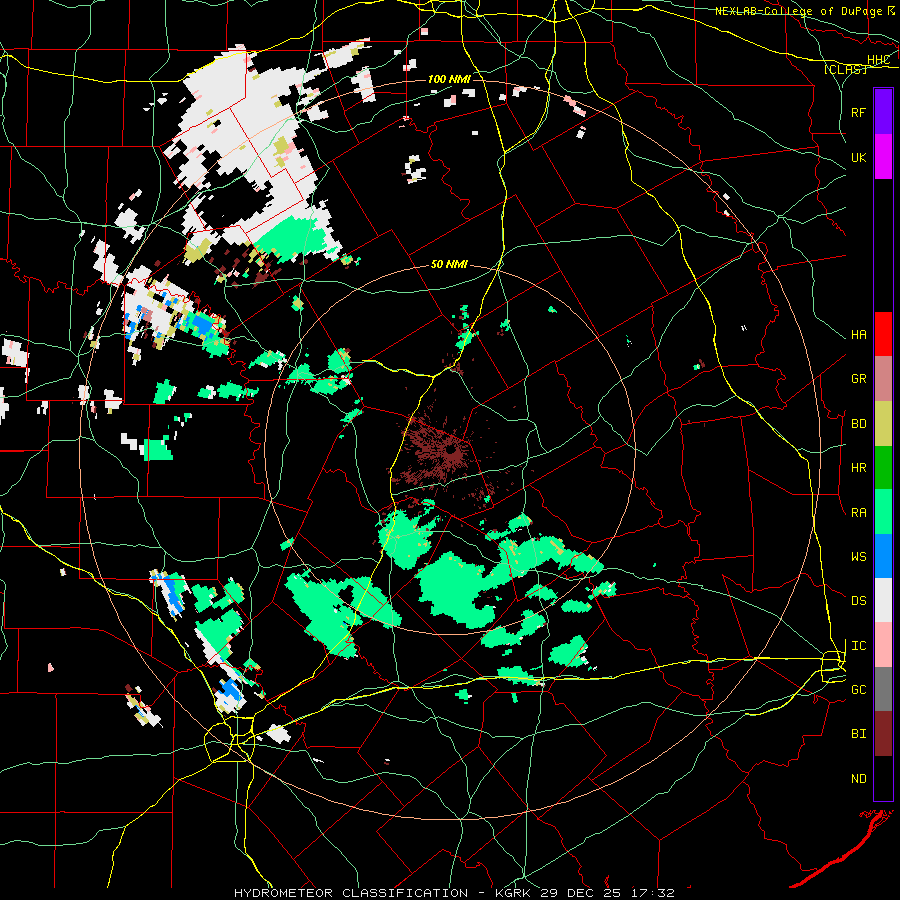Click the IC legend label
The height and width of the screenshot is (900, 900).
click(x=858, y=646)
